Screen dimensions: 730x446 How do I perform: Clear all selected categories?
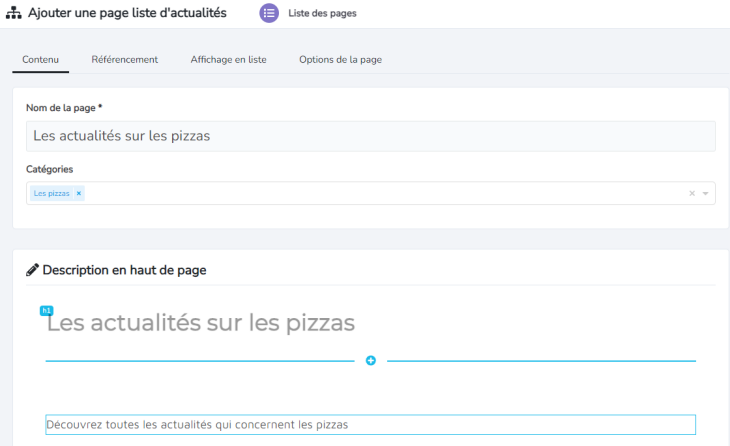691,193
